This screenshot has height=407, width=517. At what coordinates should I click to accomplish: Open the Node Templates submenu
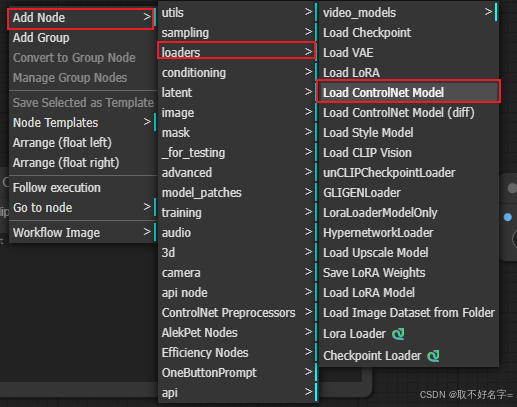[83, 123]
